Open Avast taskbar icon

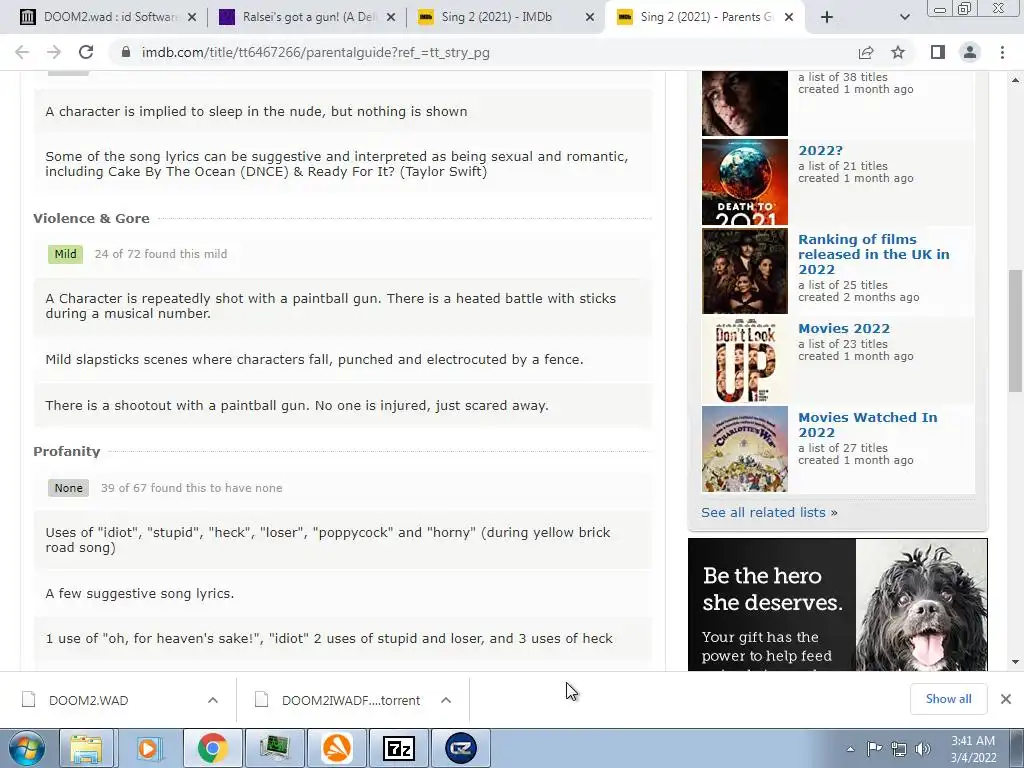(x=337, y=748)
